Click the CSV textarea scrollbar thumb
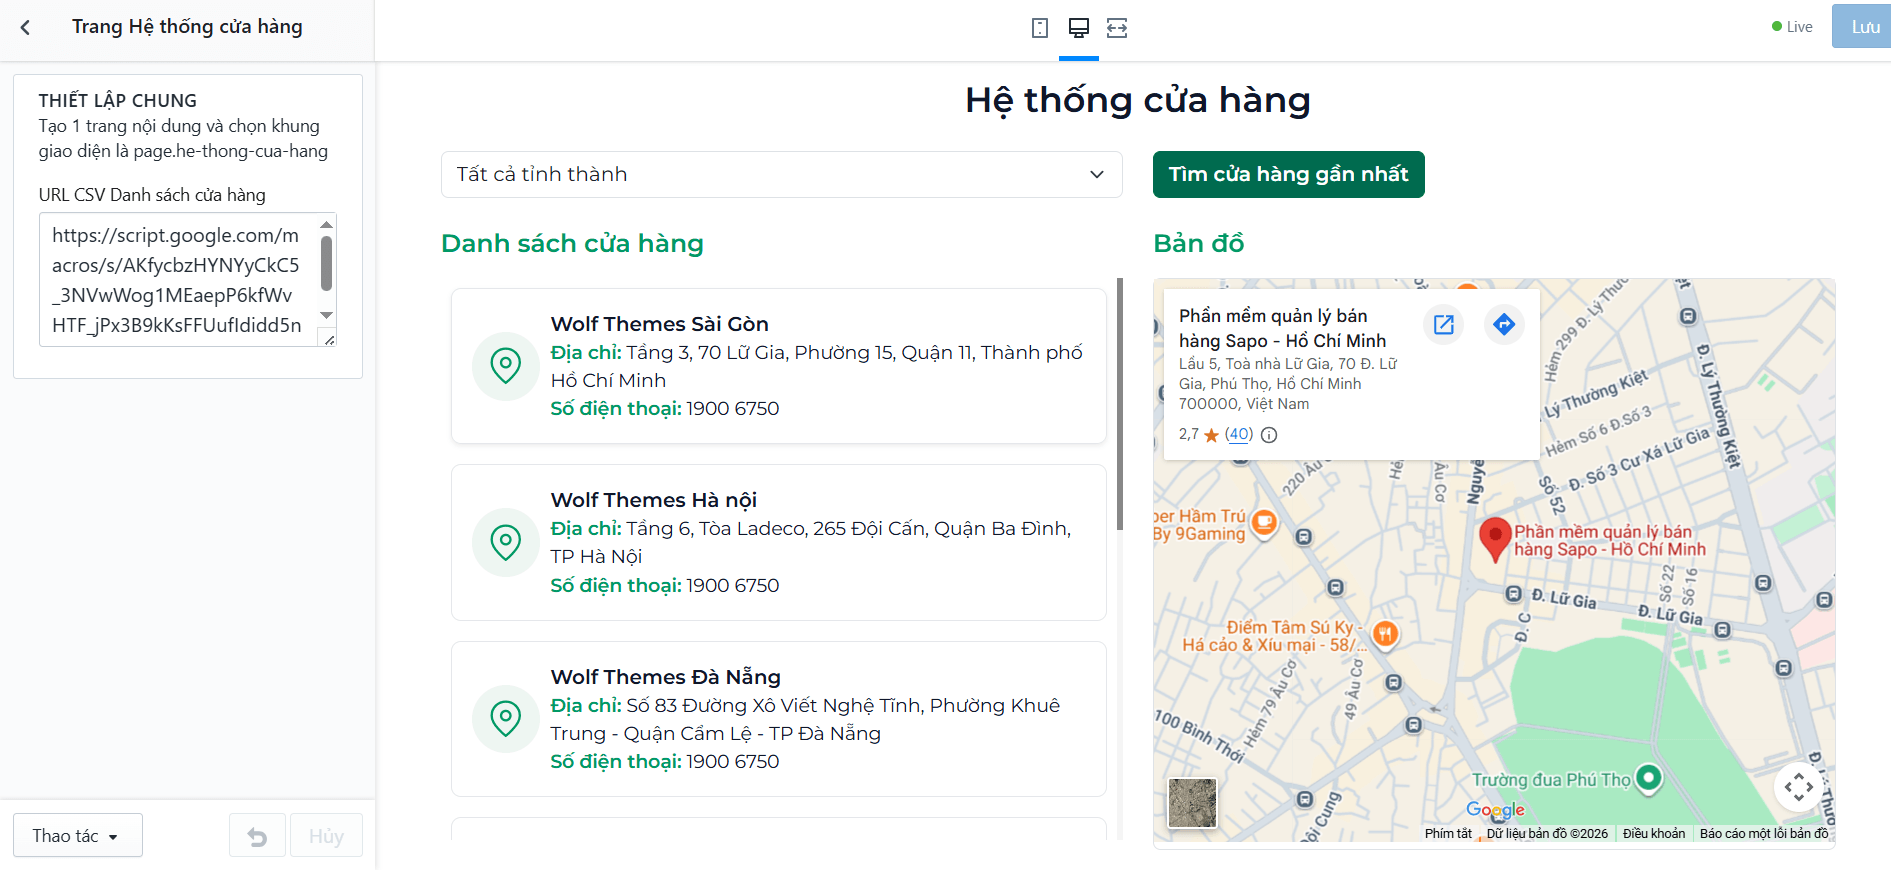This screenshot has height=870, width=1891. click(326, 263)
